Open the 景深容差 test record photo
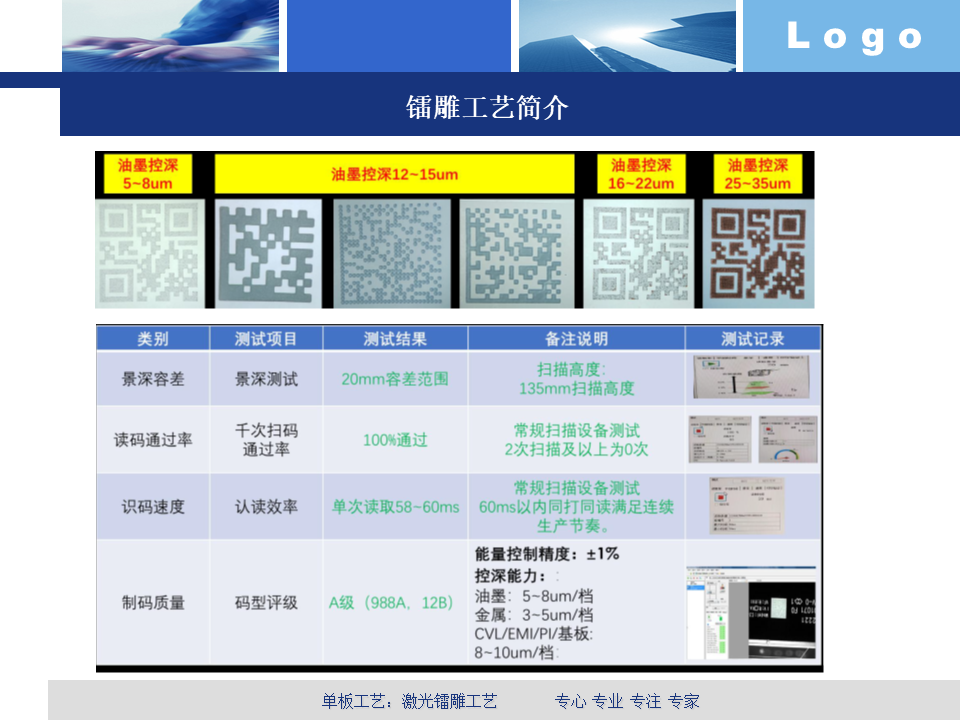The image size is (960, 720). pos(751,377)
